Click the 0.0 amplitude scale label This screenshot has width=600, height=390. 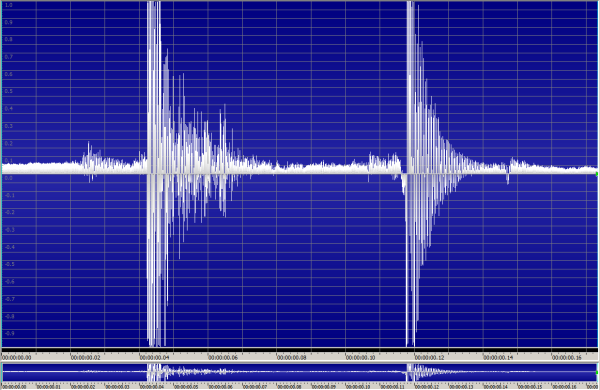click(x=8, y=178)
